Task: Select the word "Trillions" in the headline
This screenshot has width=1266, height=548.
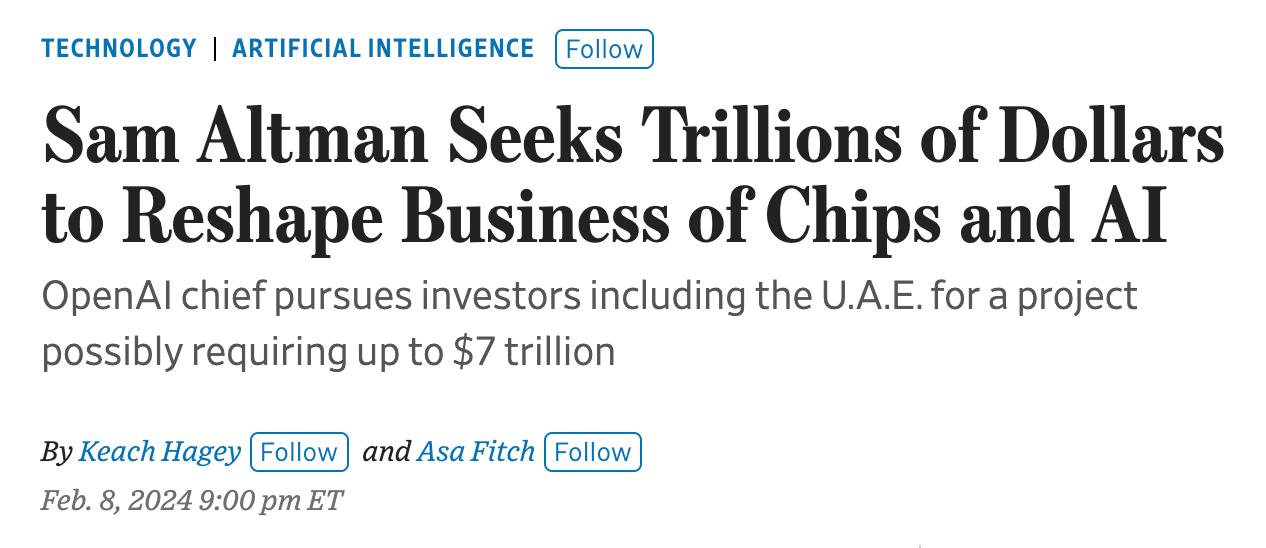Action: pyautogui.click(x=768, y=137)
